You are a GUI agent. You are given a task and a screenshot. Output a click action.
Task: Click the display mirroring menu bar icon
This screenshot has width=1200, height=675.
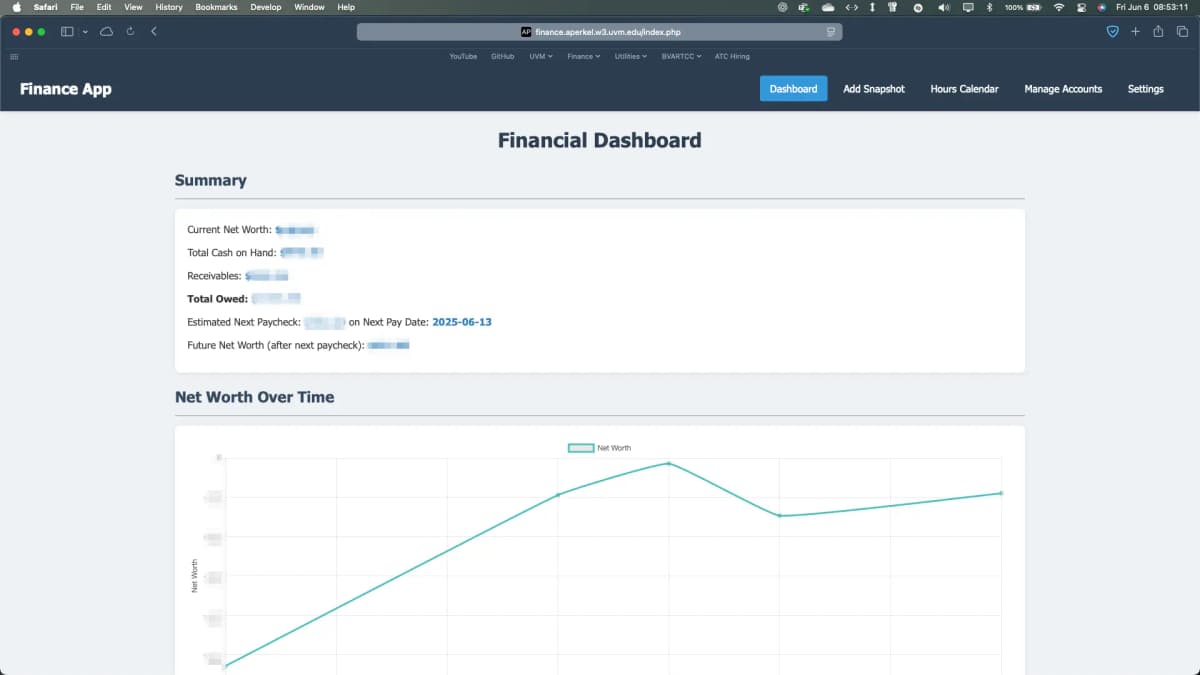[x=967, y=7]
